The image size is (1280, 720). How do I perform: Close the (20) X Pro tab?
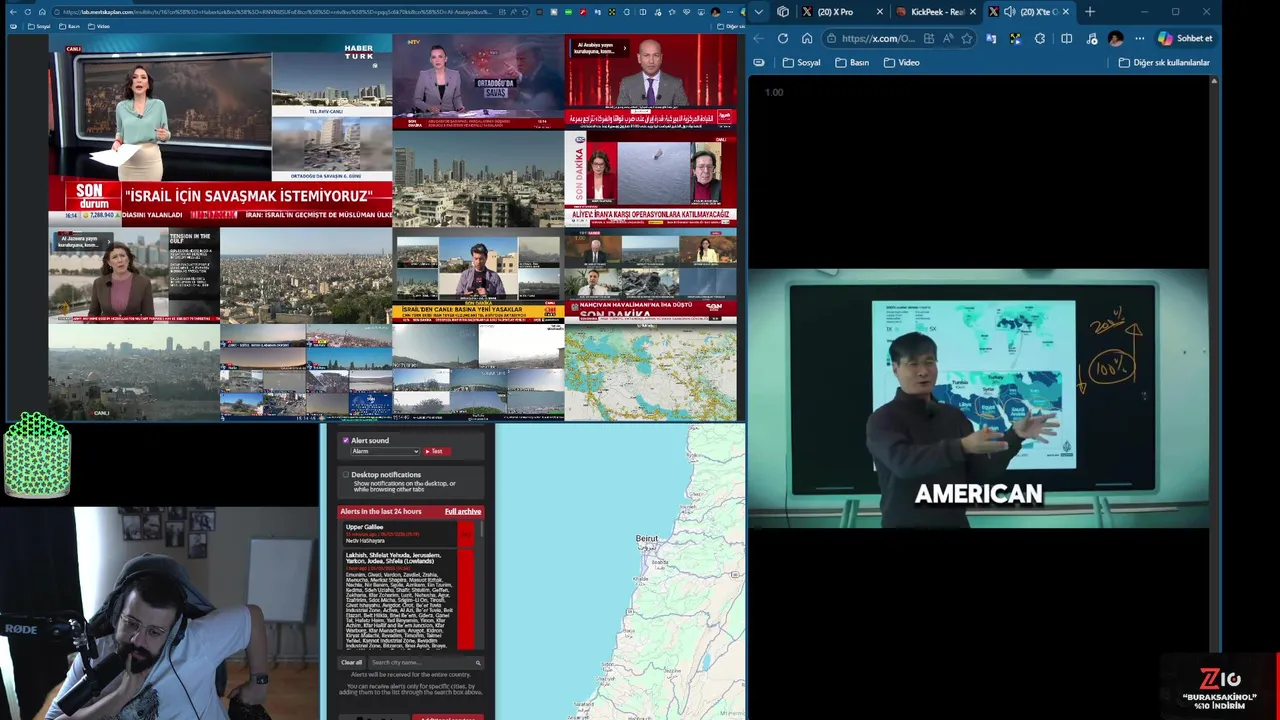coord(880,12)
